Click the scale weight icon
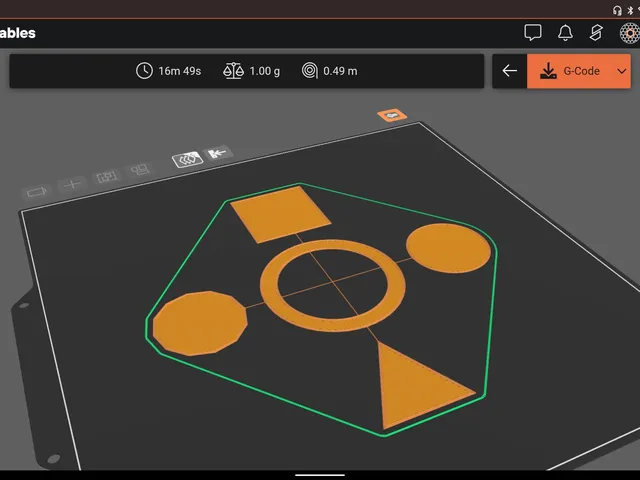640x480 pixels. pos(233,71)
